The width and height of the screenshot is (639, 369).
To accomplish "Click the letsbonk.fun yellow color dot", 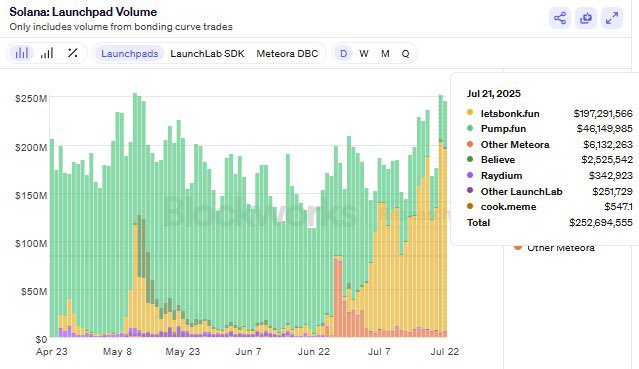I will click(x=470, y=113).
